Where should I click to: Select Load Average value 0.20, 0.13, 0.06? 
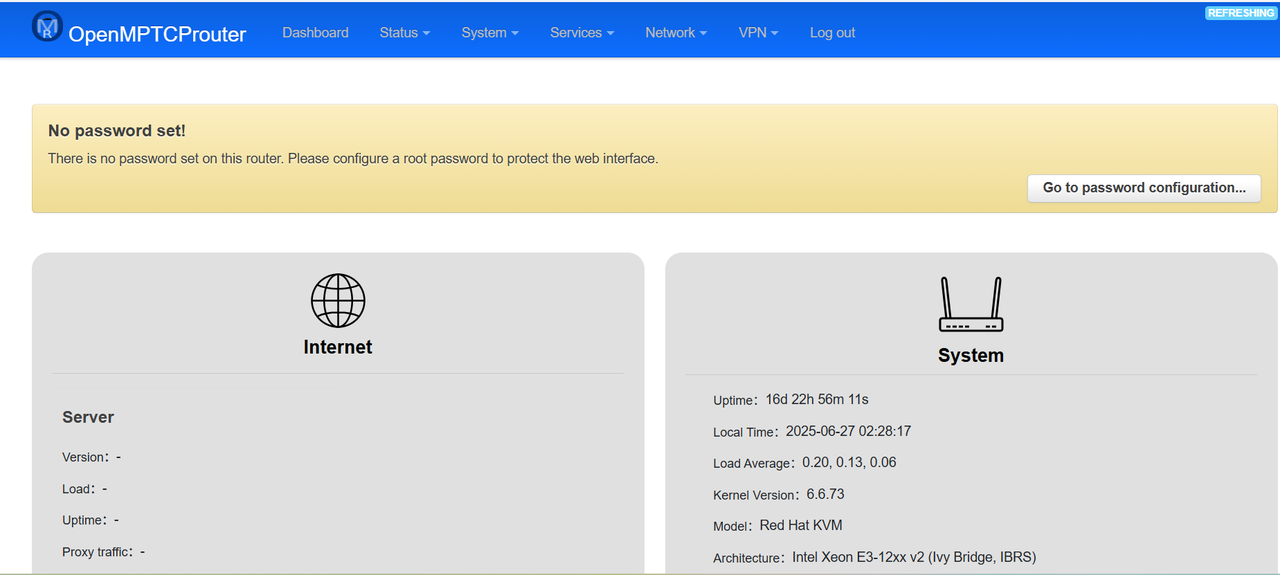849,462
